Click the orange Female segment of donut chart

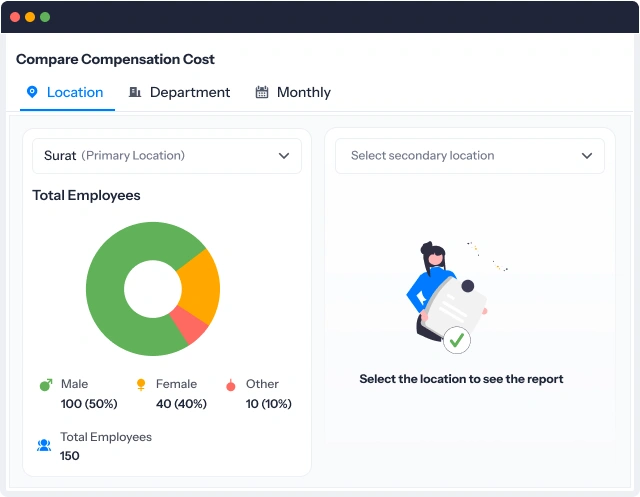point(201,286)
